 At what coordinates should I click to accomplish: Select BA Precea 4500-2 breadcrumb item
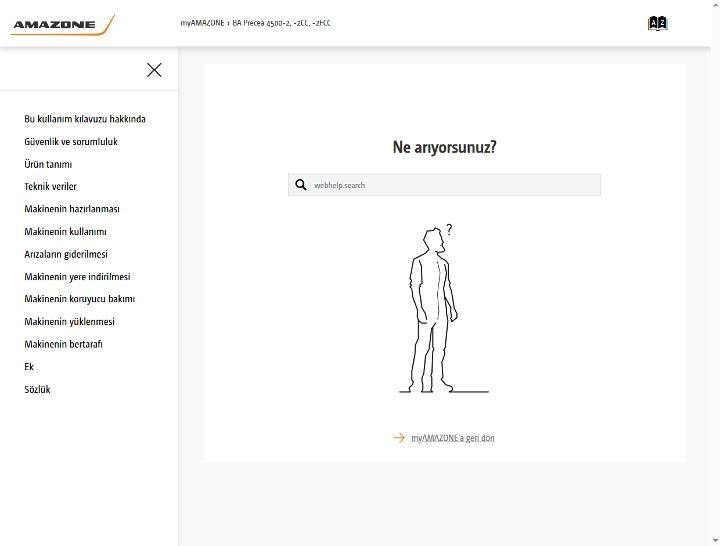coord(281,23)
